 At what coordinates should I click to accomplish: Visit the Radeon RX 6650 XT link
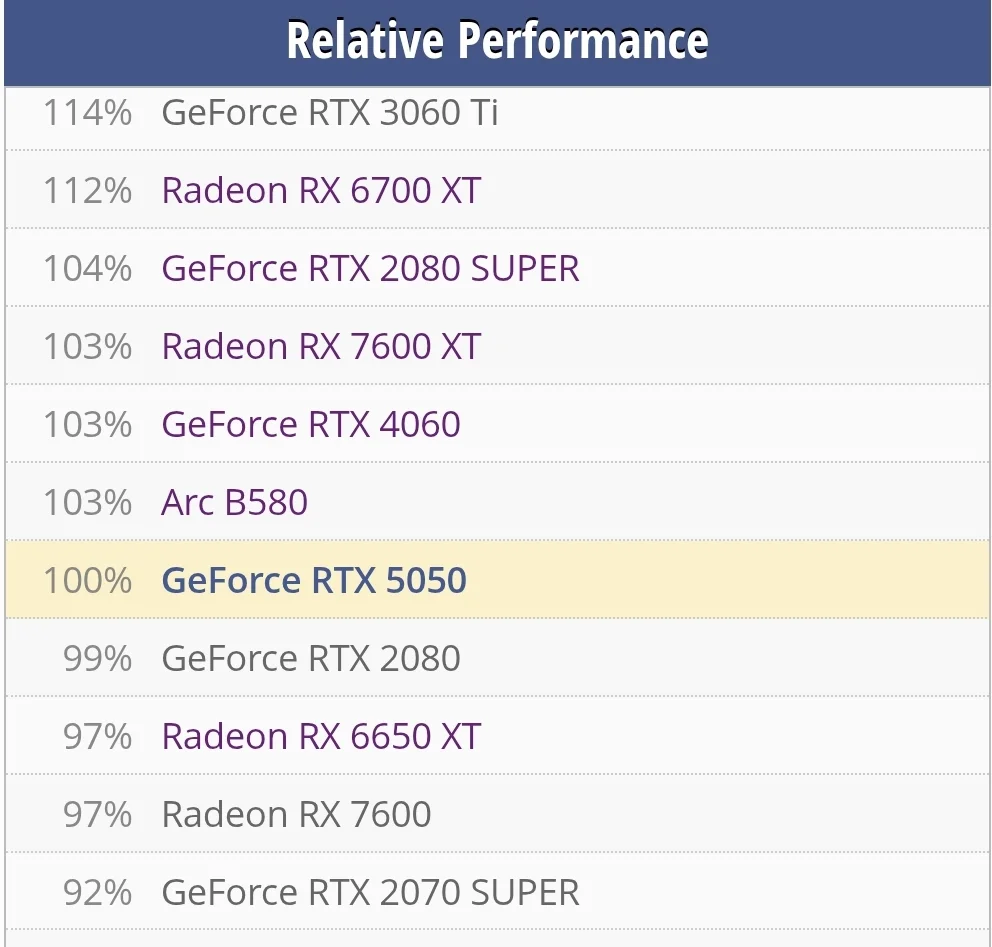pyautogui.click(x=321, y=736)
